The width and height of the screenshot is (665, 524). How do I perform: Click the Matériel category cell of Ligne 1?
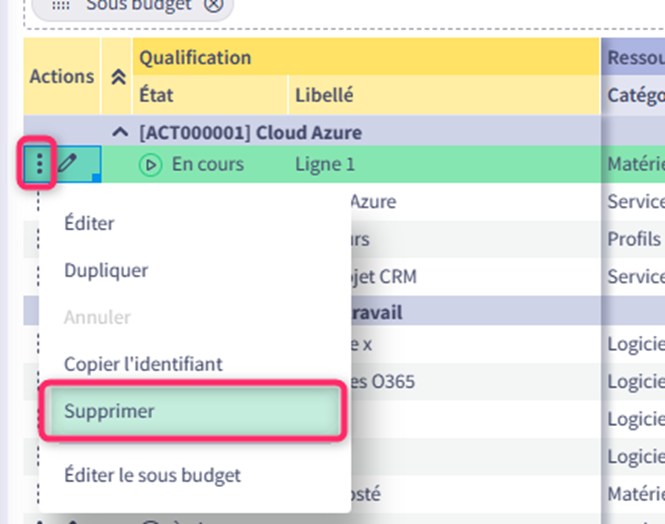click(x=634, y=164)
